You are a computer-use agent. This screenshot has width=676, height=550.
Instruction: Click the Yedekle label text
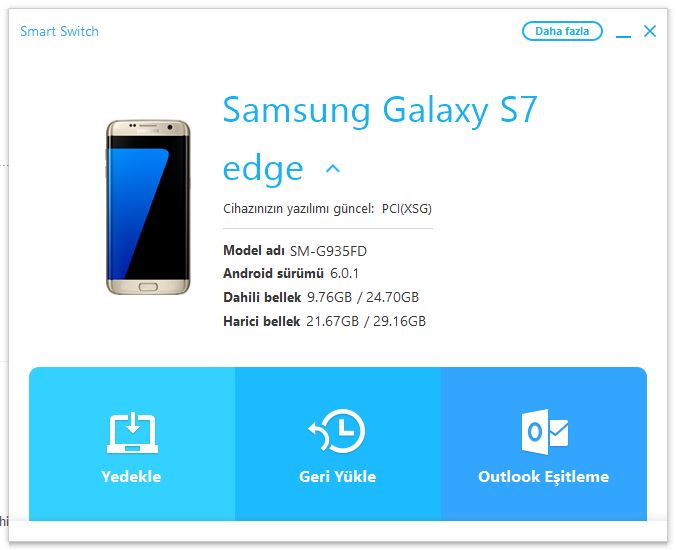131,476
